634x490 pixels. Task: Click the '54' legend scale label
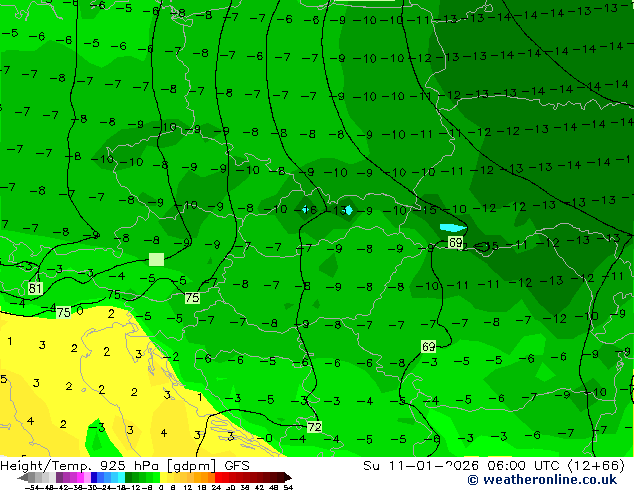pos(288,487)
